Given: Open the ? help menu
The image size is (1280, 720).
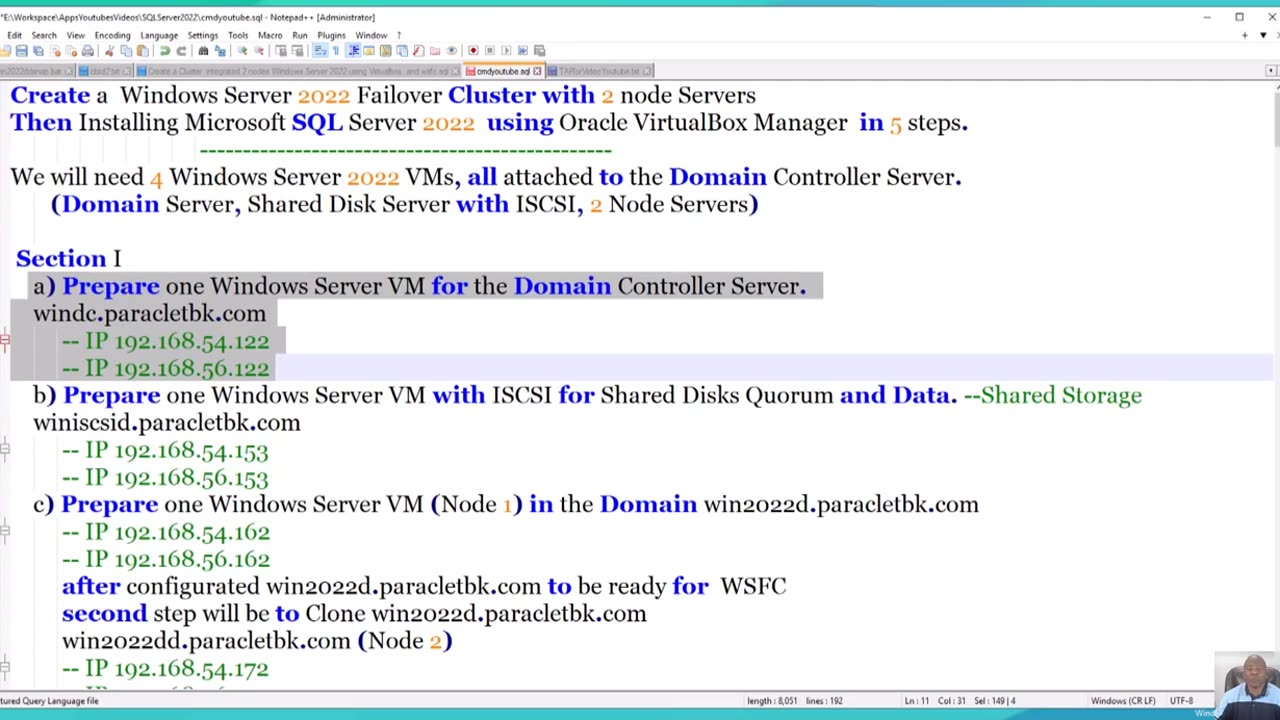Looking at the screenshot, I should (x=399, y=35).
